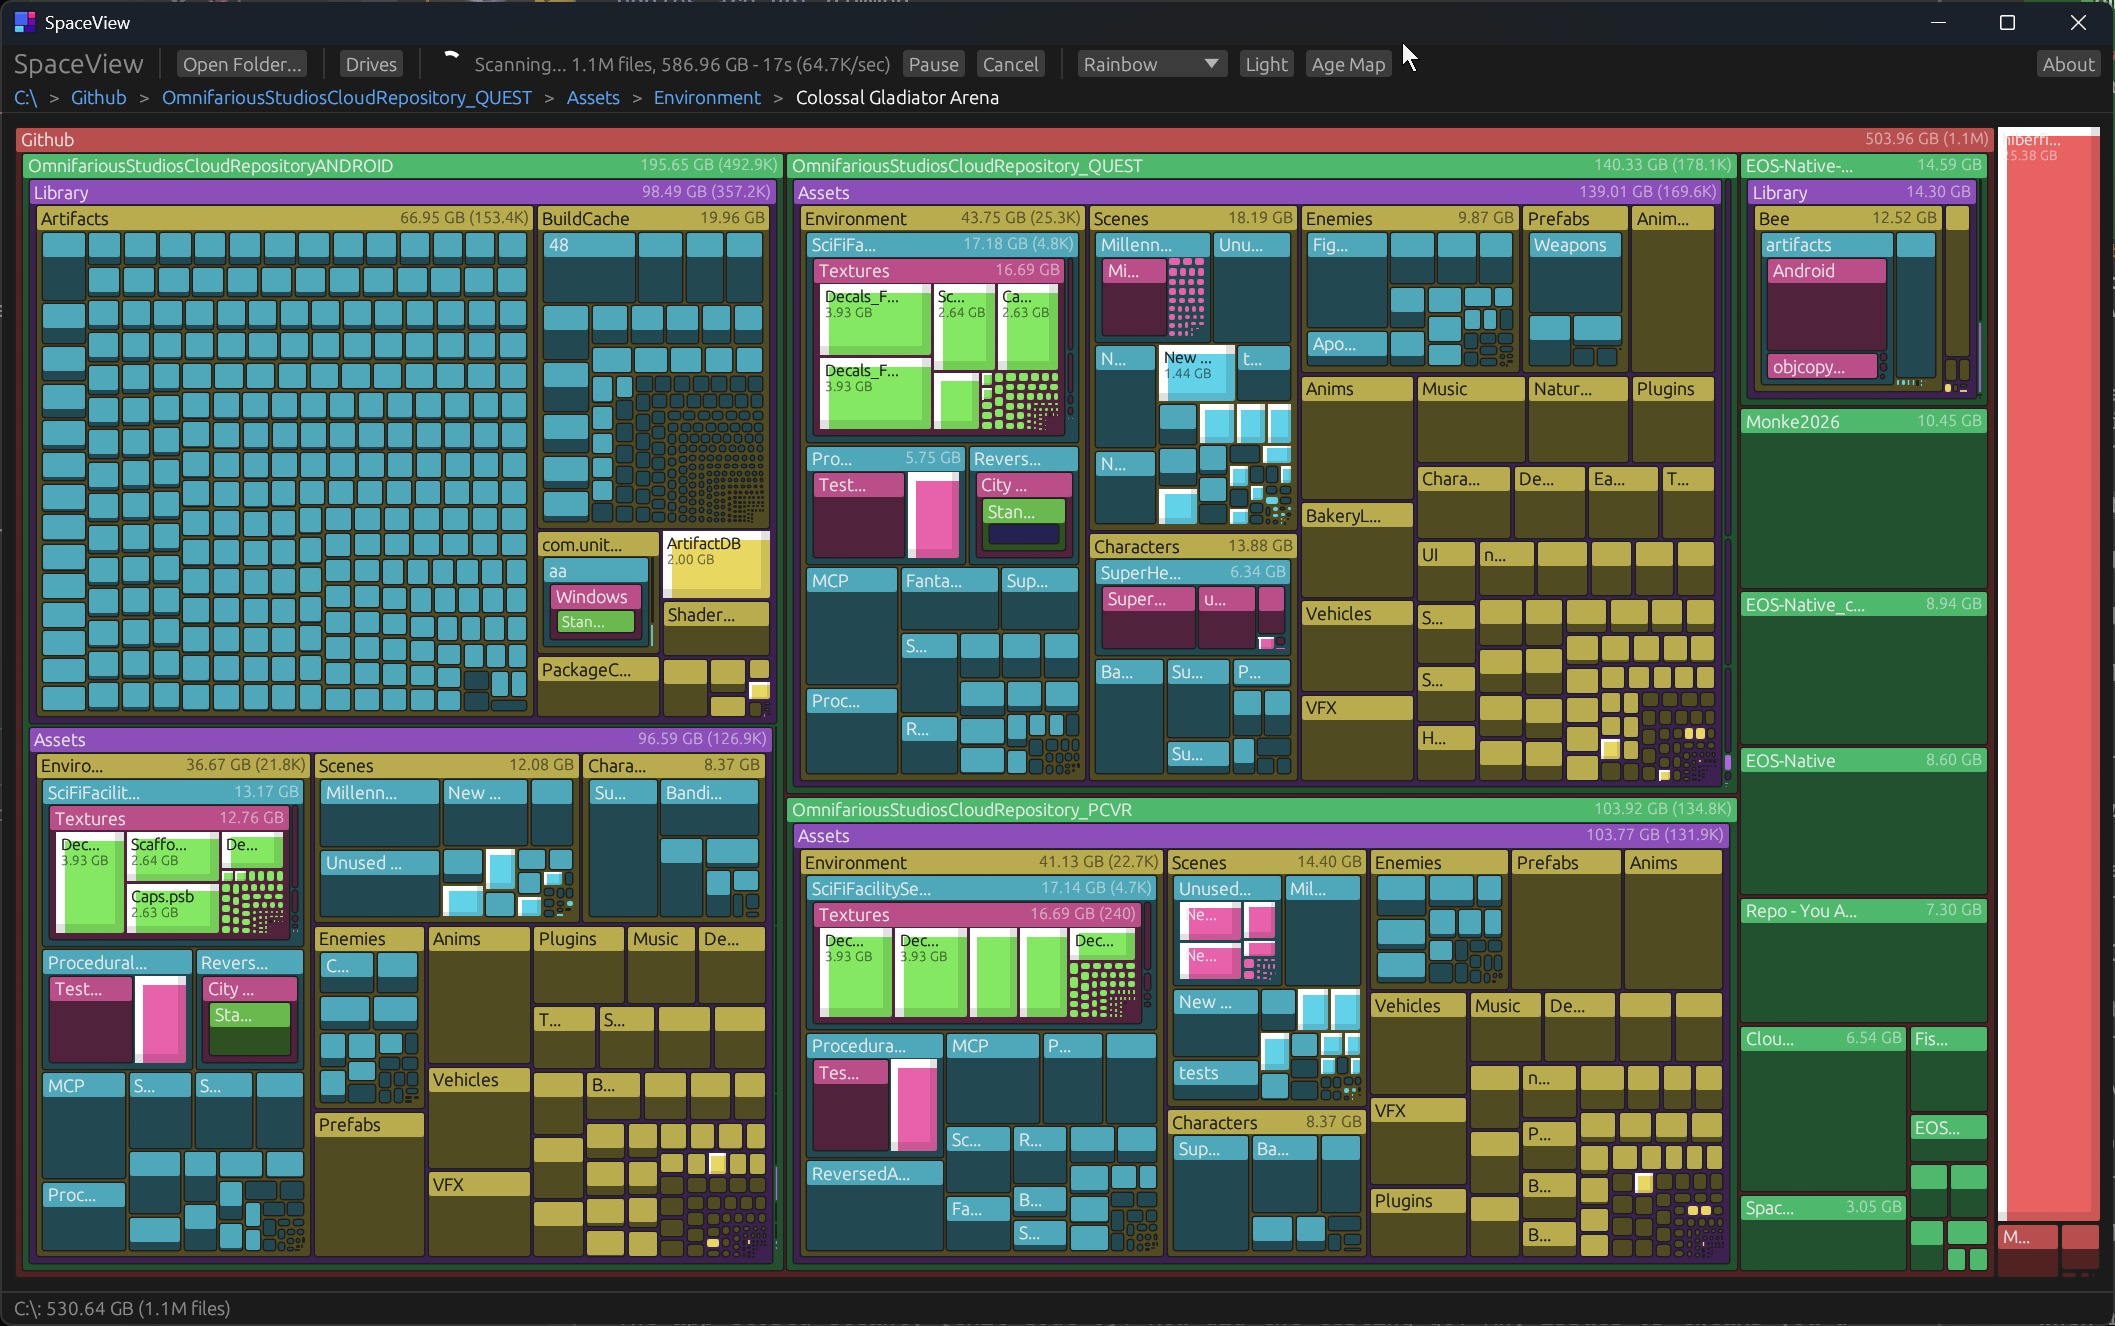
Task: Open the Open Folder dialog
Action: pos(241,64)
